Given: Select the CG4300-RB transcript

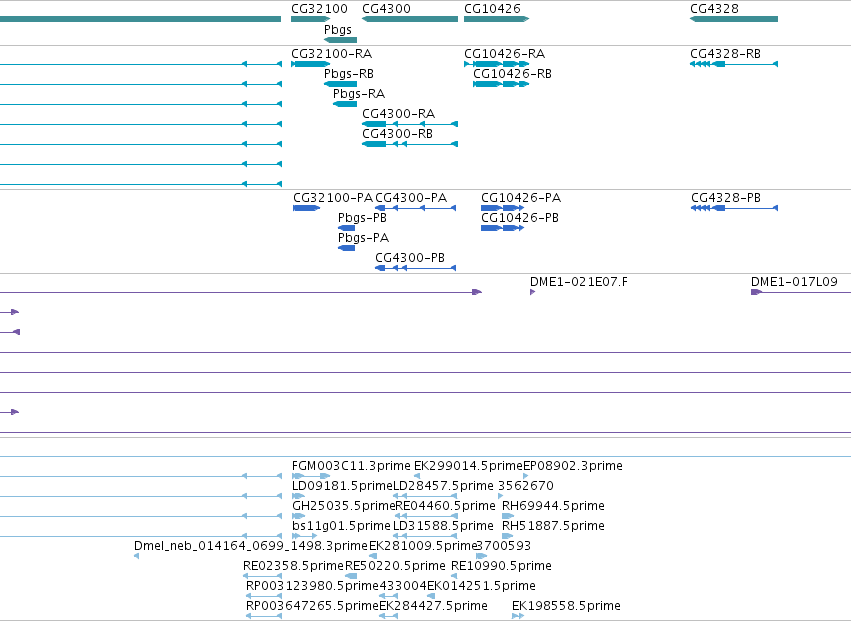Looking at the screenshot, I should pos(410,144).
